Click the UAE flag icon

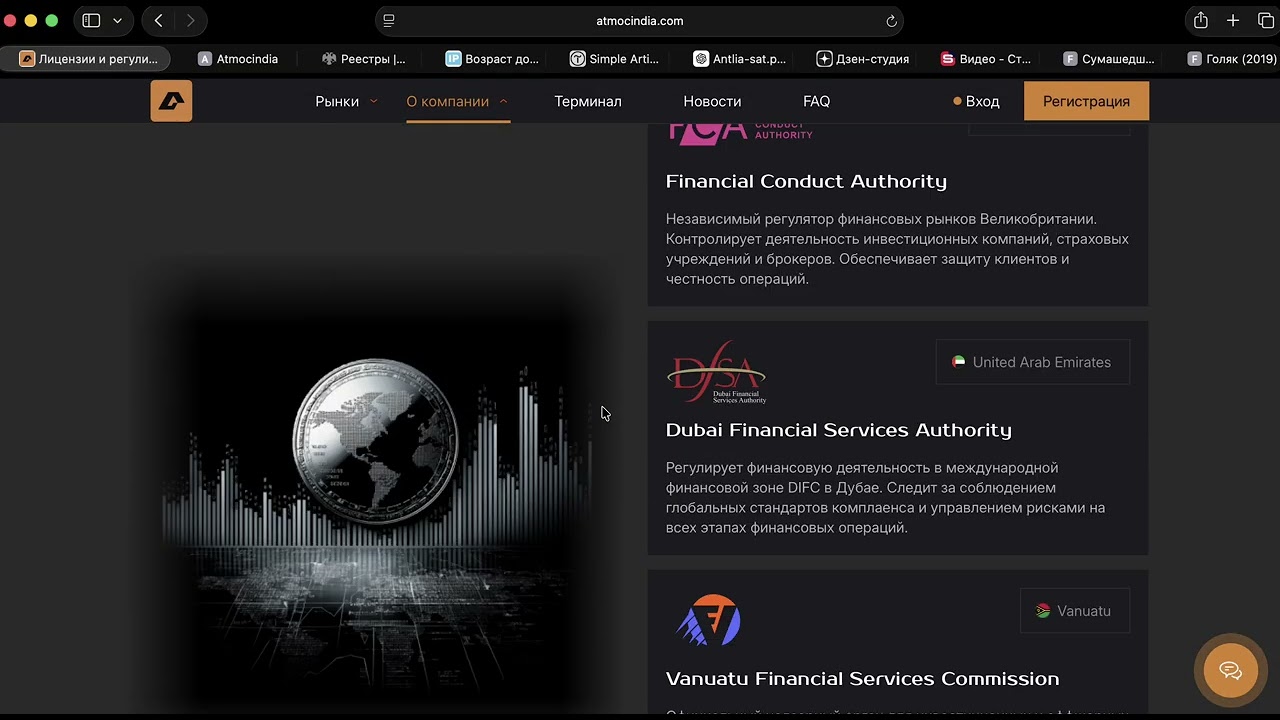click(x=959, y=362)
